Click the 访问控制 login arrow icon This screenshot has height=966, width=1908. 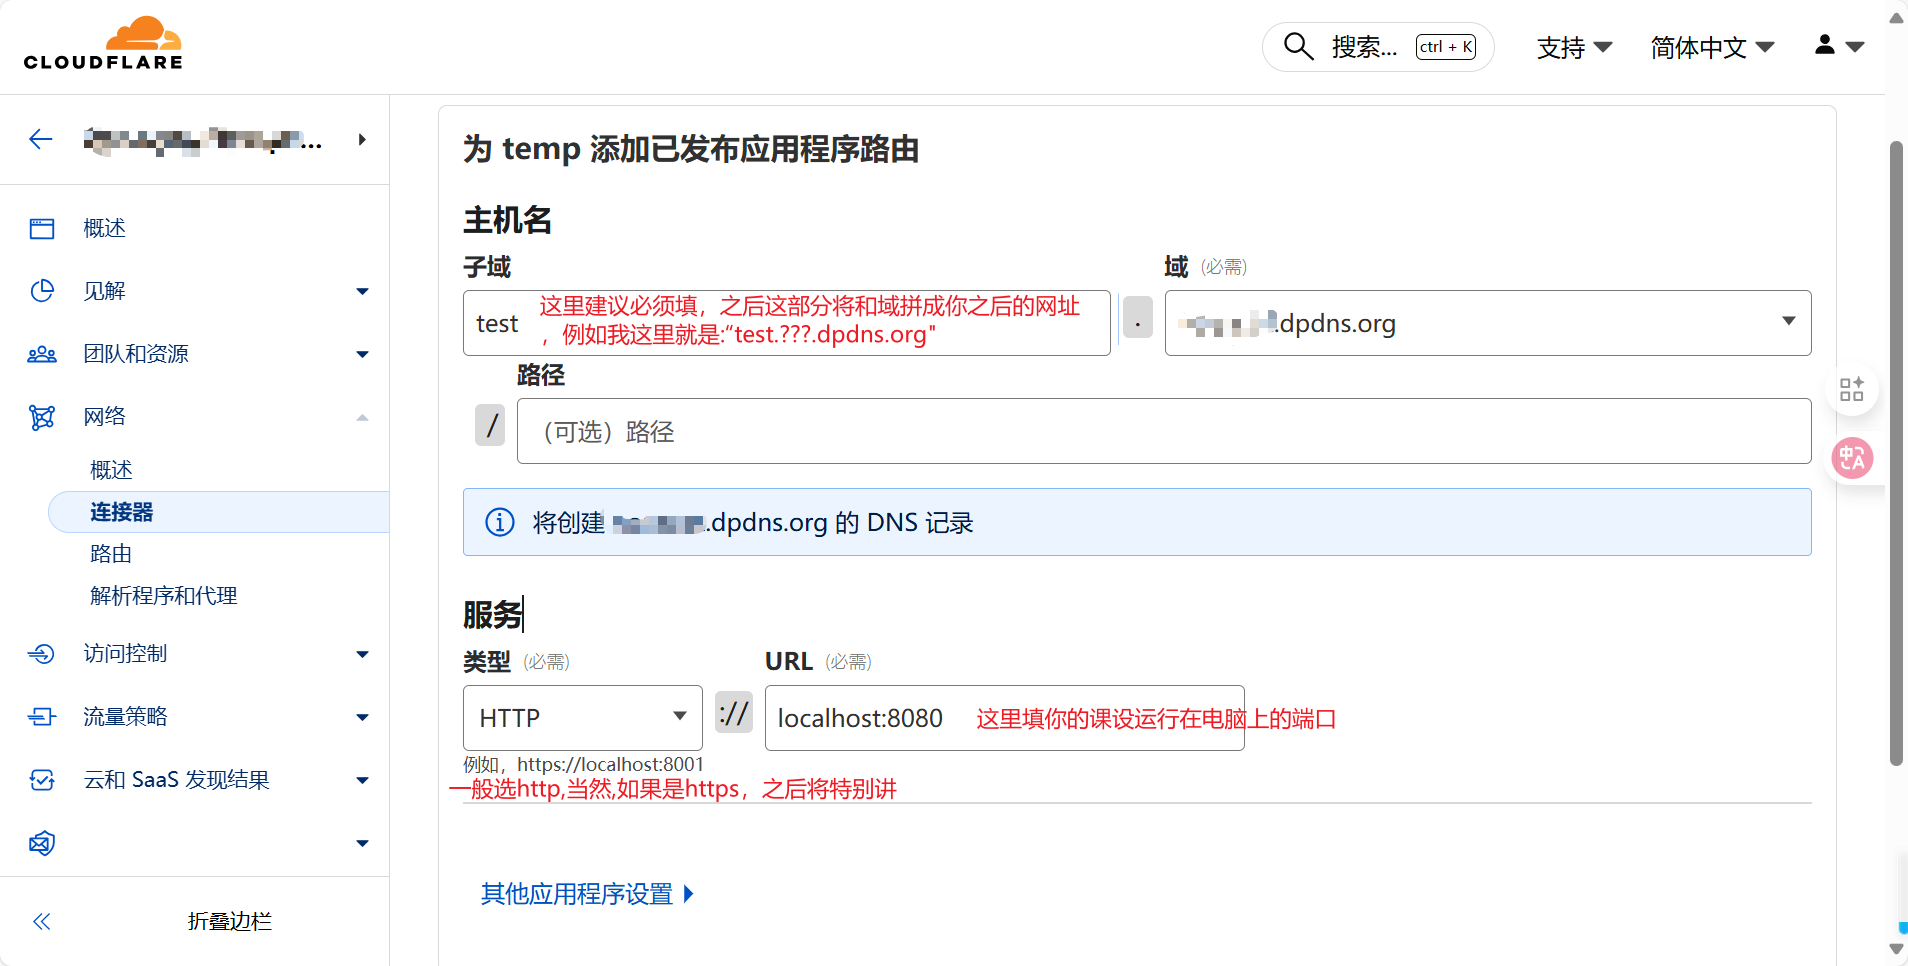pyautogui.click(x=42, y=654)
